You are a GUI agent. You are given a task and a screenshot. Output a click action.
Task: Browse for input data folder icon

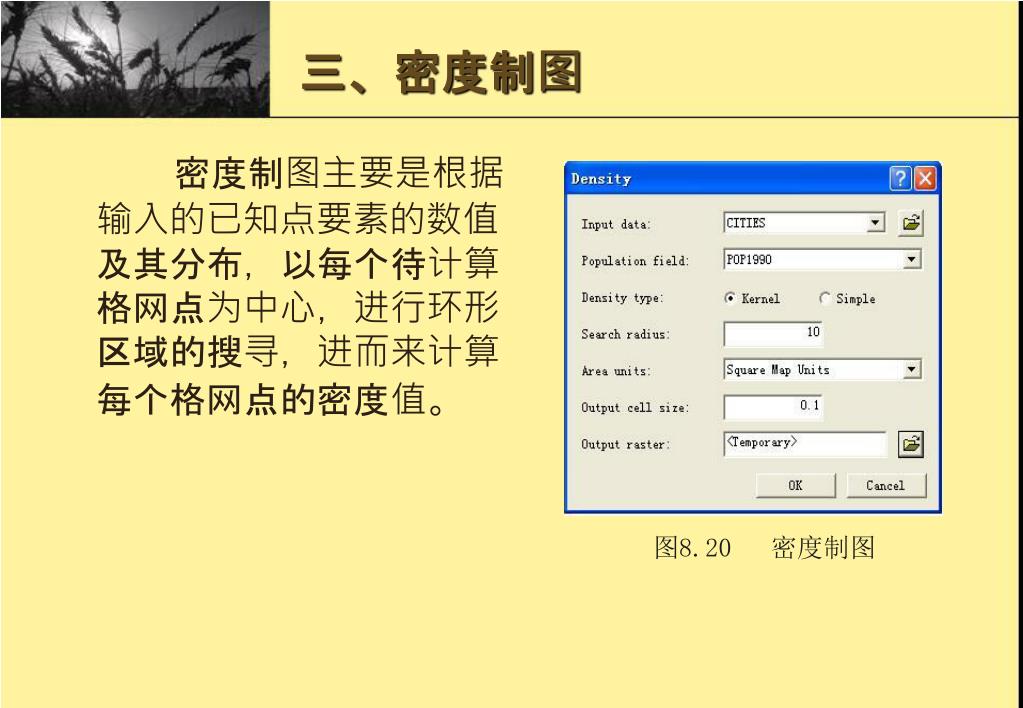click(911, 223)
